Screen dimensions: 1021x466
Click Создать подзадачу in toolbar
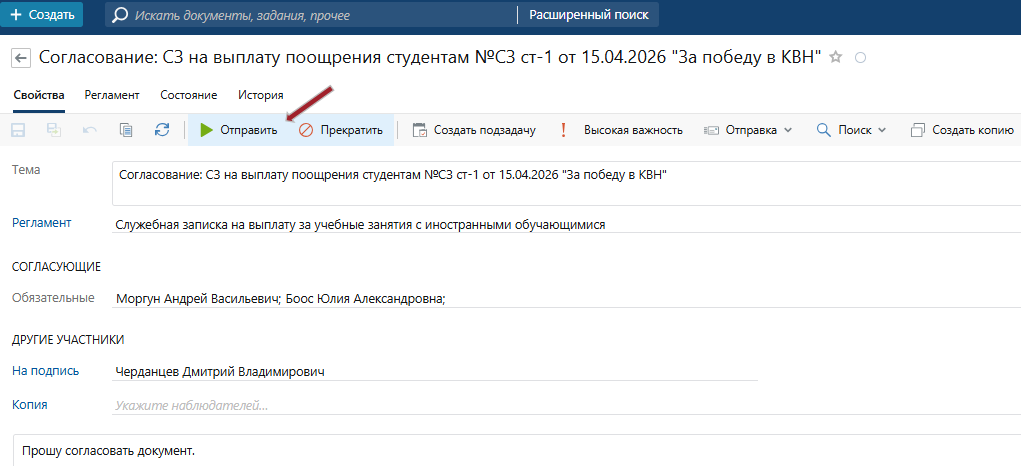point(475,130)
